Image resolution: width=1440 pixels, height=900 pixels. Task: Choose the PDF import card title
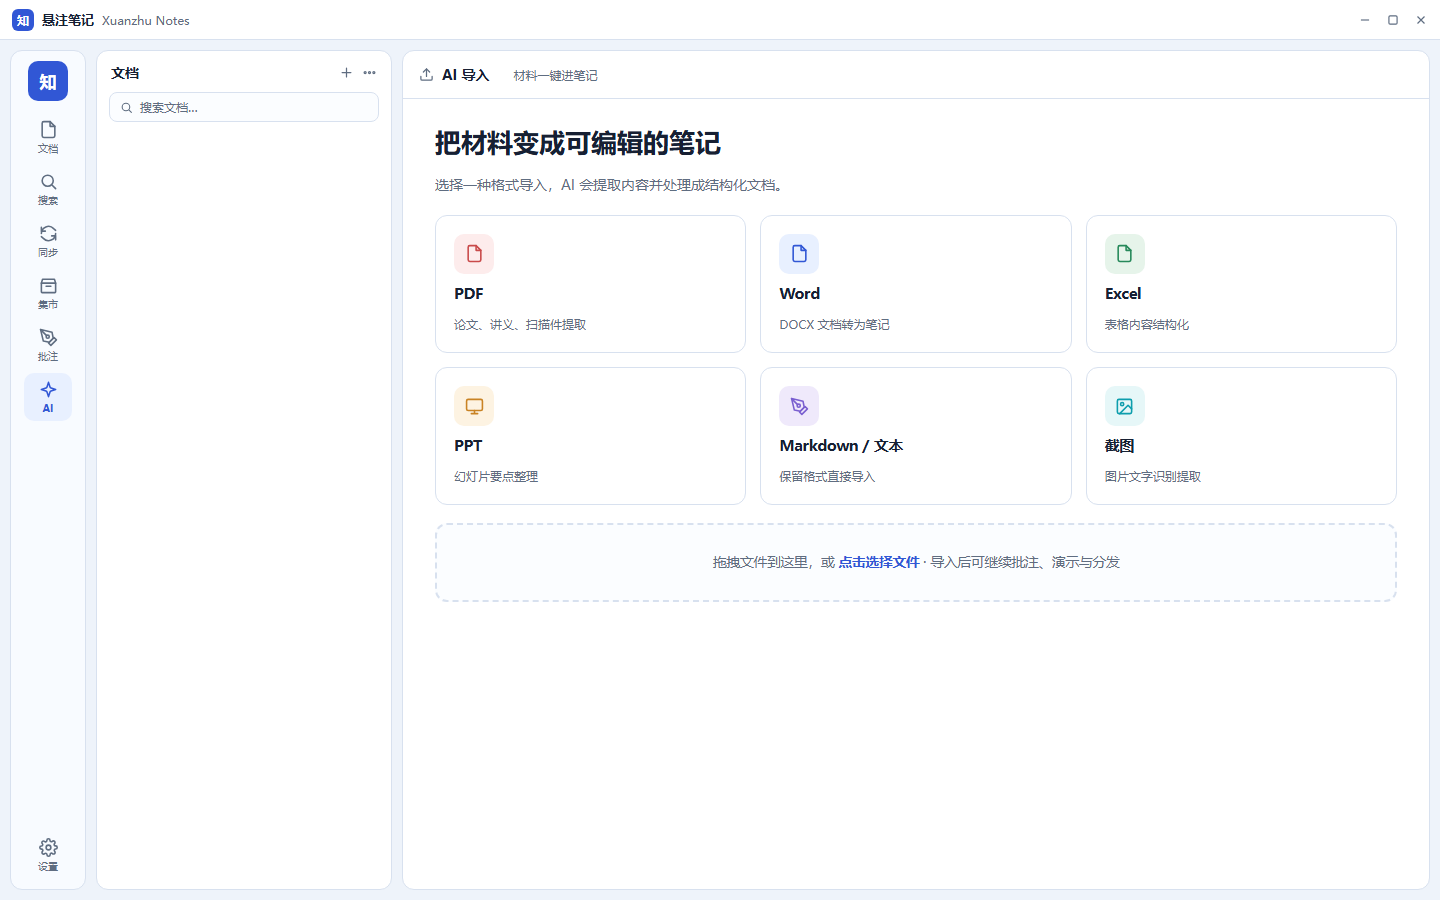click(469, 294)
